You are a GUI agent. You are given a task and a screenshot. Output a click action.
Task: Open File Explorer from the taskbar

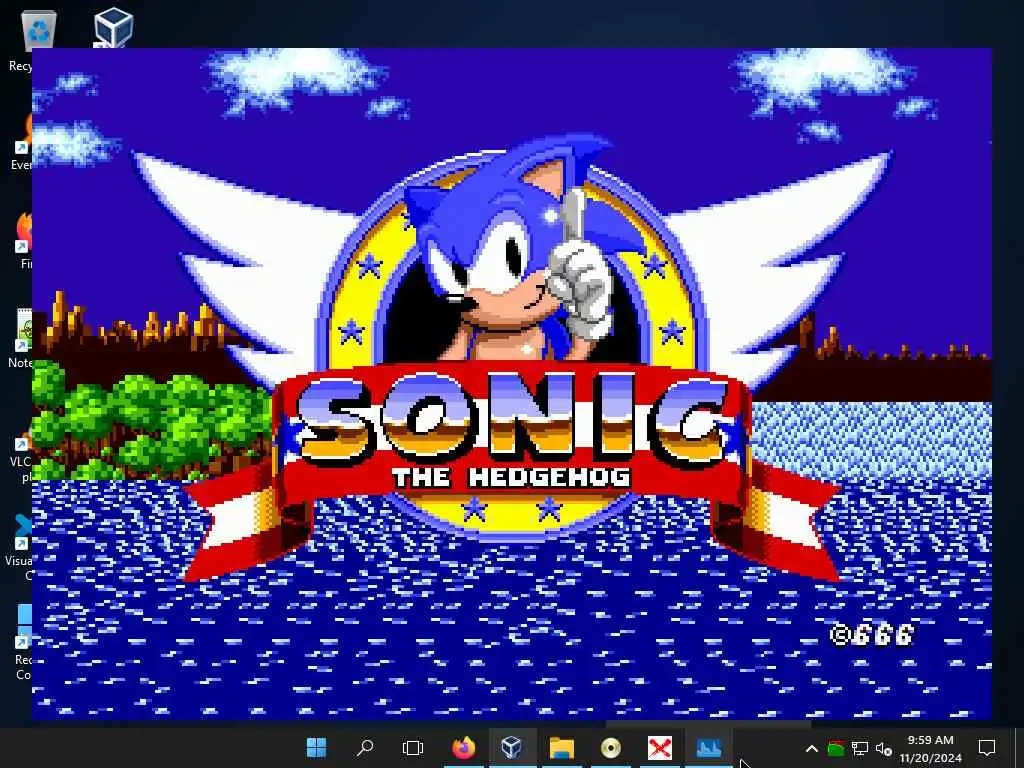(562, 748)
